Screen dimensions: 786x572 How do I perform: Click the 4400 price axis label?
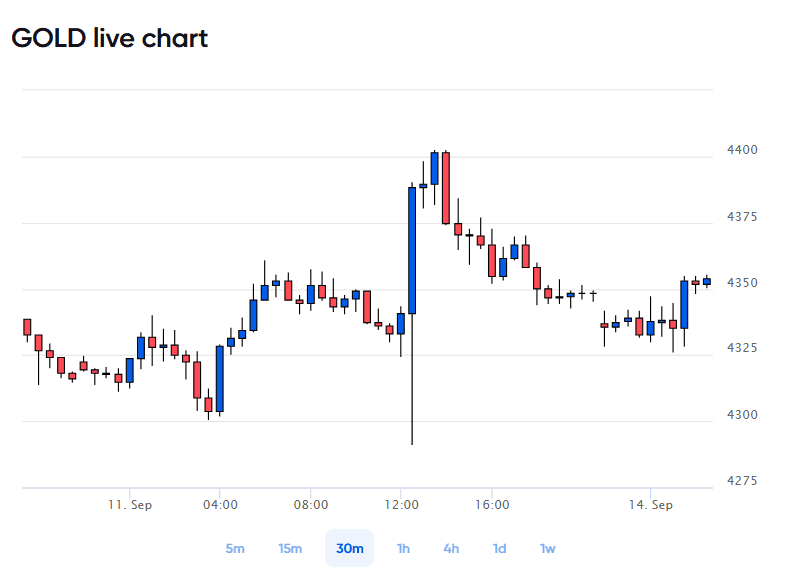(742, 149)
